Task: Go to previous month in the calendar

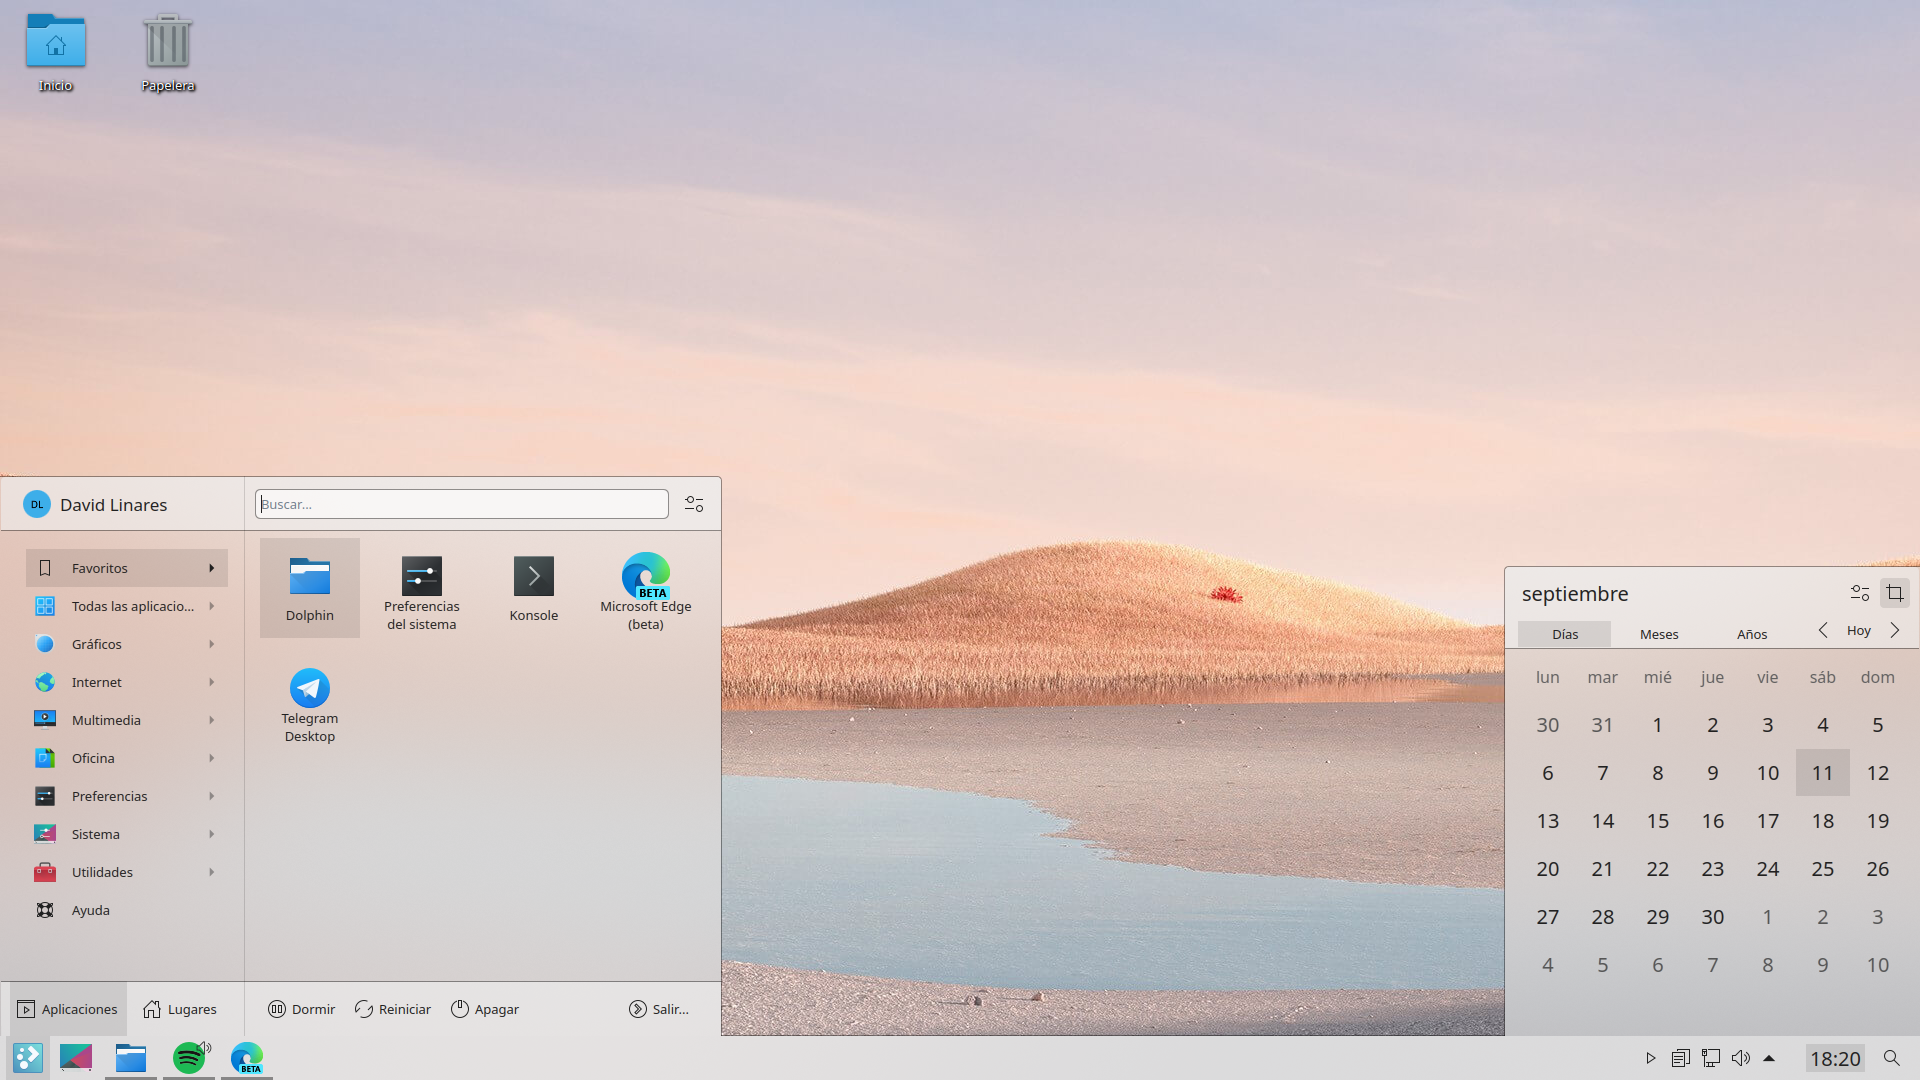Action: point(1823,630)
